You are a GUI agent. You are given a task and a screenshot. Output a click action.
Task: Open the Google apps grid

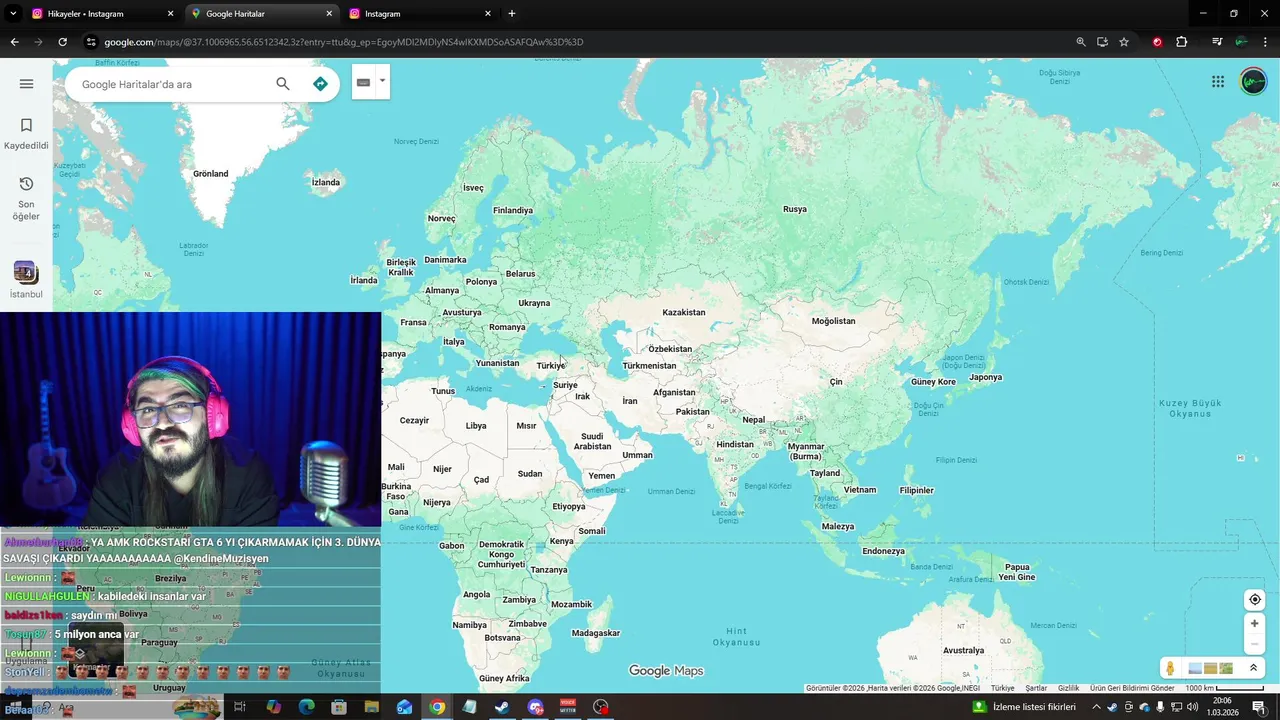pos(1218,82)
